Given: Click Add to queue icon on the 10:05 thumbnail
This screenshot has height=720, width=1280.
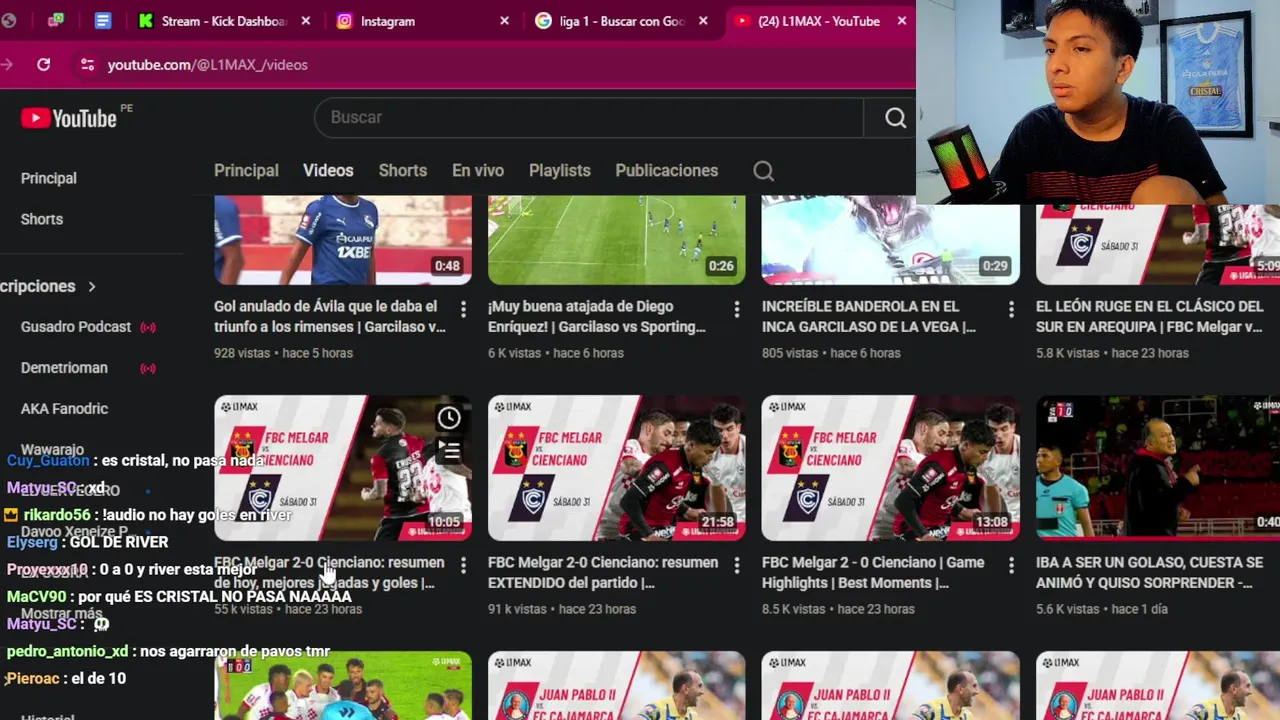Looking at the screenshot, I should (449, 451).
